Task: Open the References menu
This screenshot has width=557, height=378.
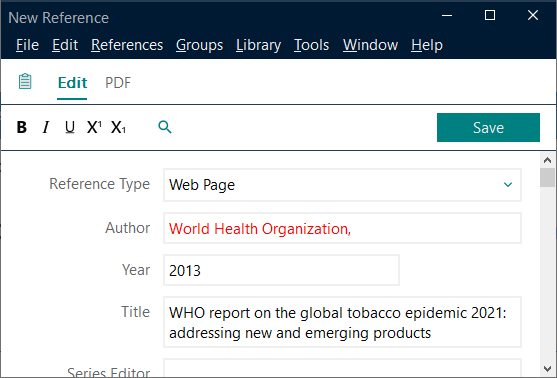Action: point(127,45)
